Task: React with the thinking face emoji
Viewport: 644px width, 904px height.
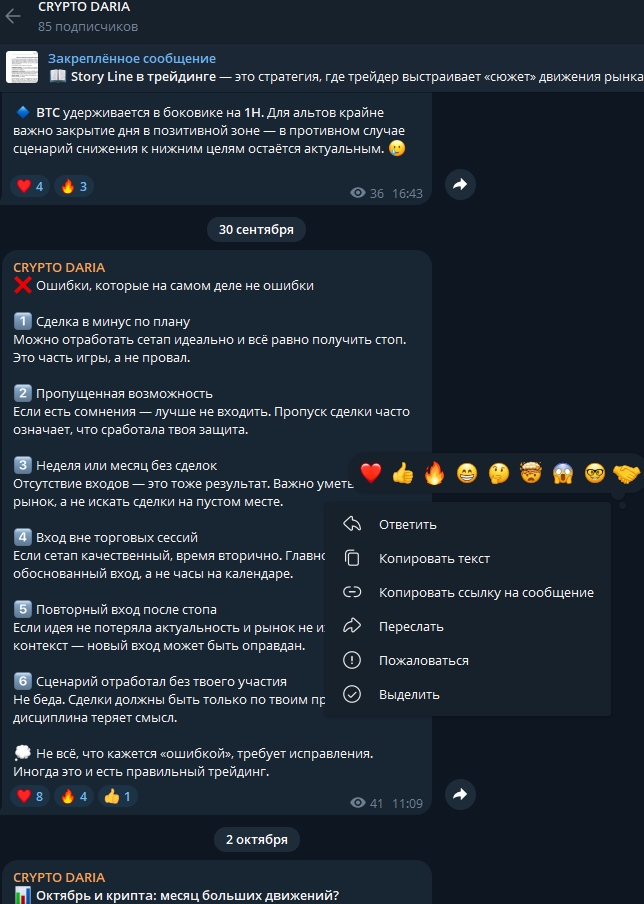Action: point(499,473)
